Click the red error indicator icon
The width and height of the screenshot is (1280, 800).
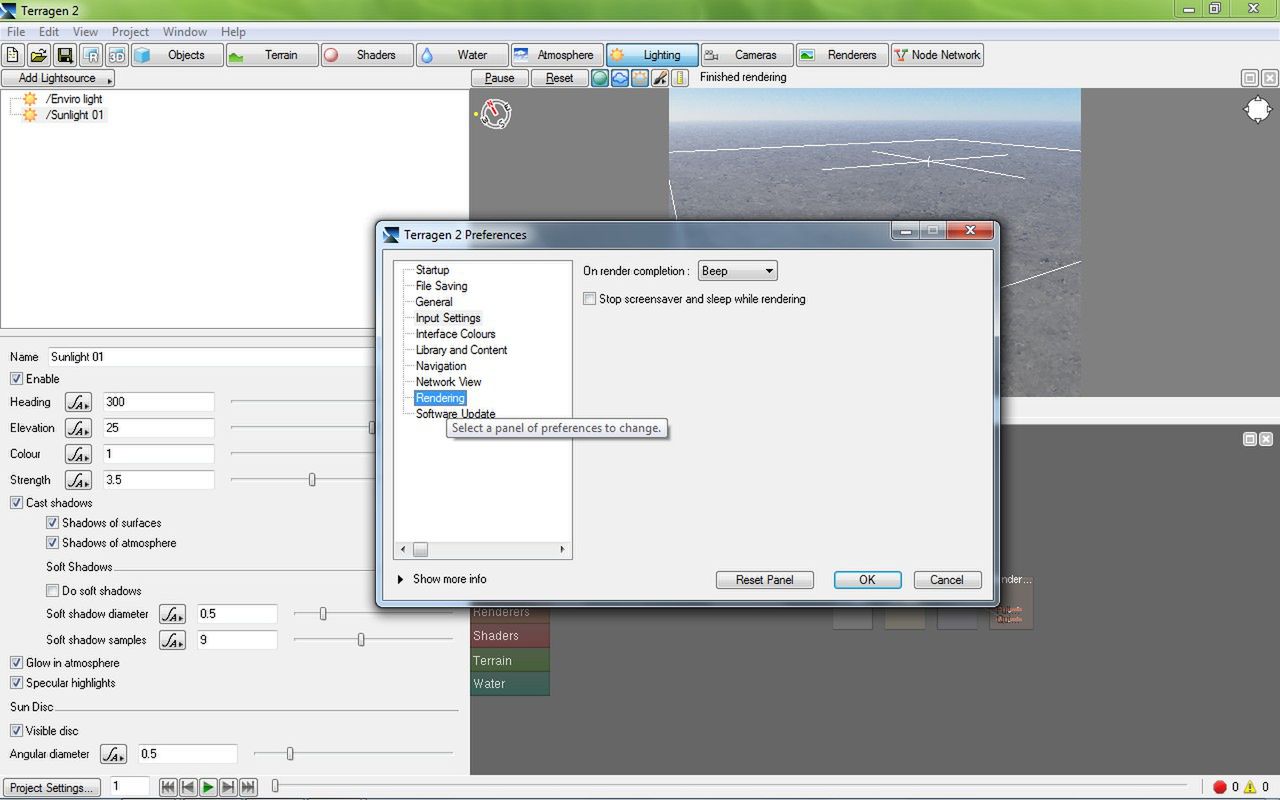coord(1219,787)
